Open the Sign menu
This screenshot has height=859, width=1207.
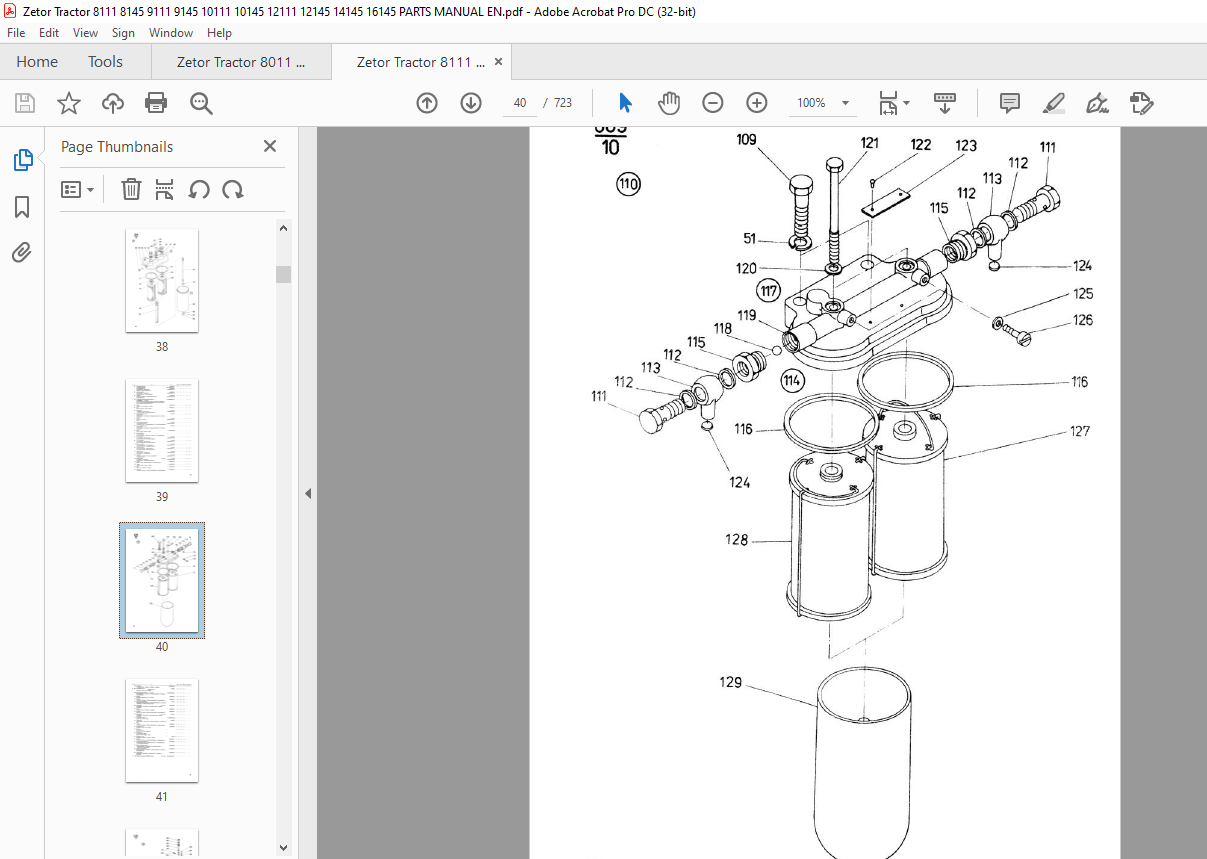(x=123, y=33)
